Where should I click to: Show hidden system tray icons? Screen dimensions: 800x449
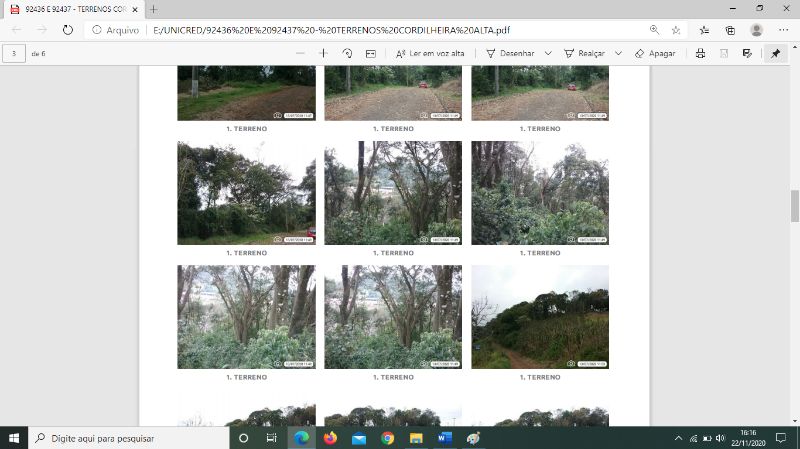[x=678, y=438]
